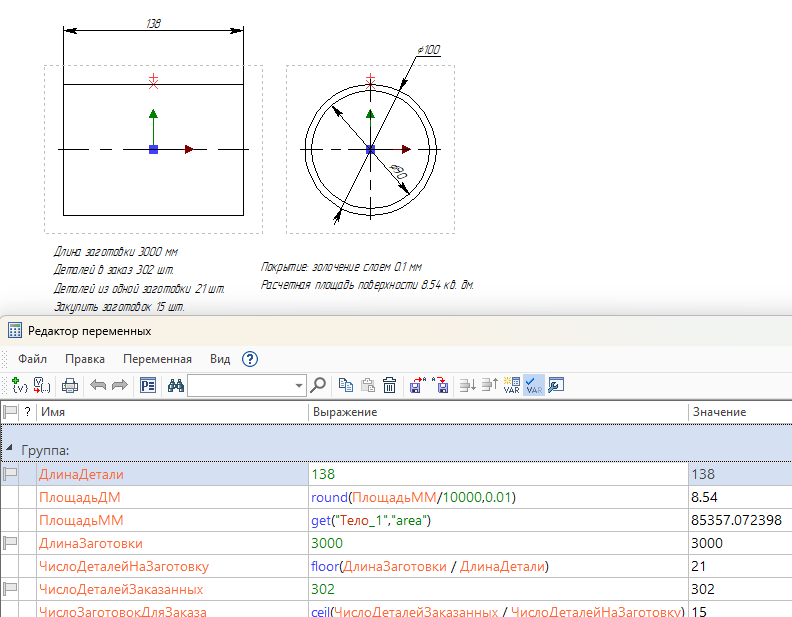Click the undo arrow icon
This screenshot has width=792, height=617.
coord(98,385)
